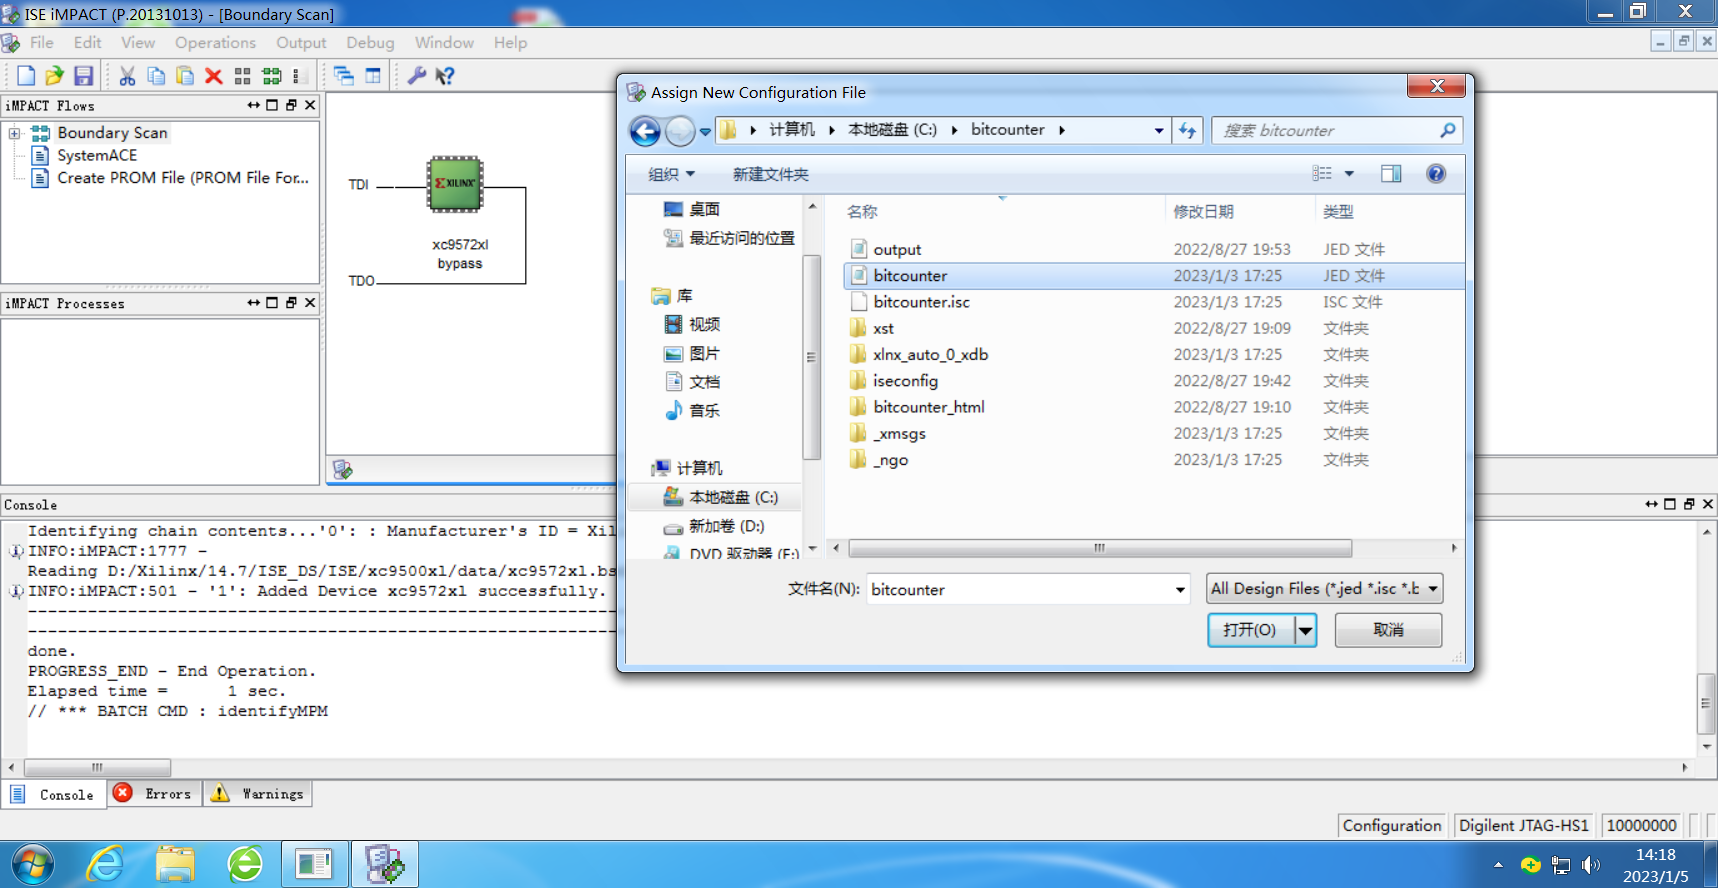The image size is (1718, 888).
Task: Open Internet Explorer from the taskbar
Action: 105,864
